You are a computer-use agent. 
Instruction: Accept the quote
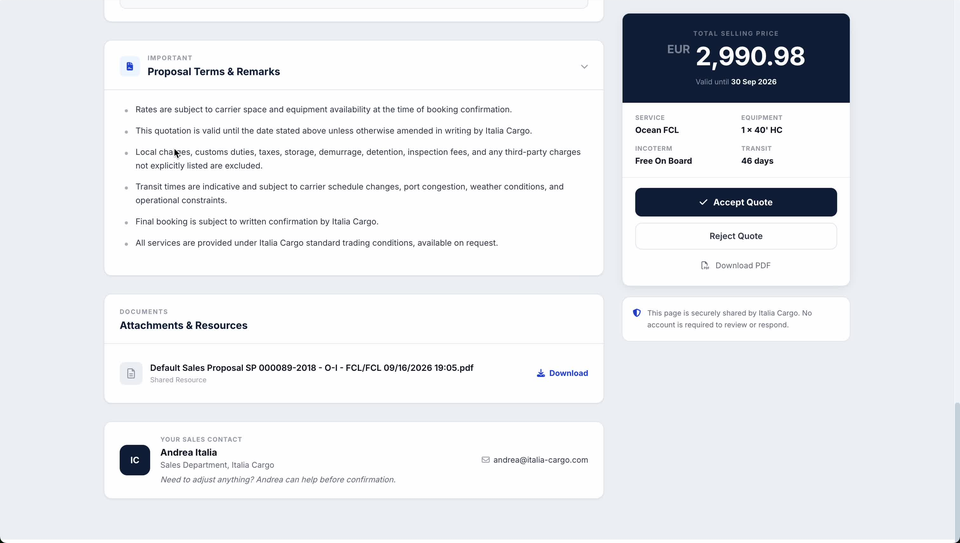[x=736, y=202]
